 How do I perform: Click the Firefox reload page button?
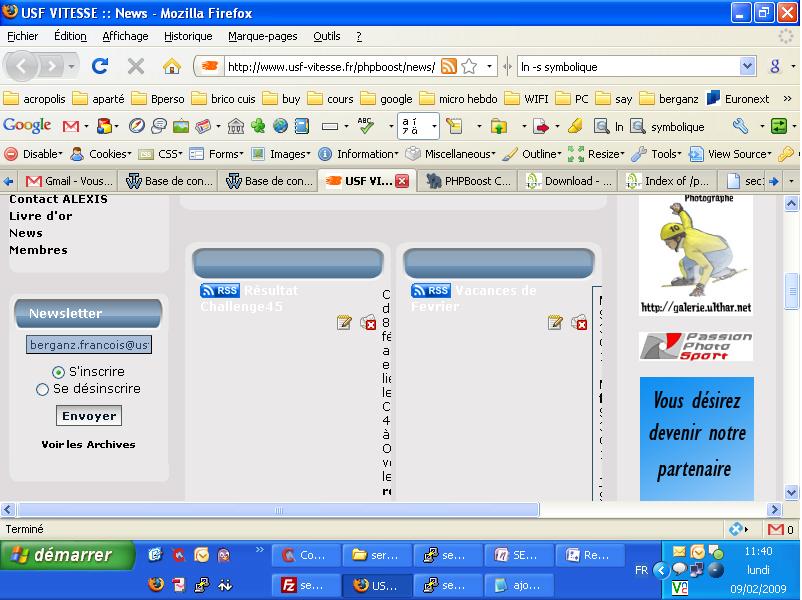(x=99, y=66)
